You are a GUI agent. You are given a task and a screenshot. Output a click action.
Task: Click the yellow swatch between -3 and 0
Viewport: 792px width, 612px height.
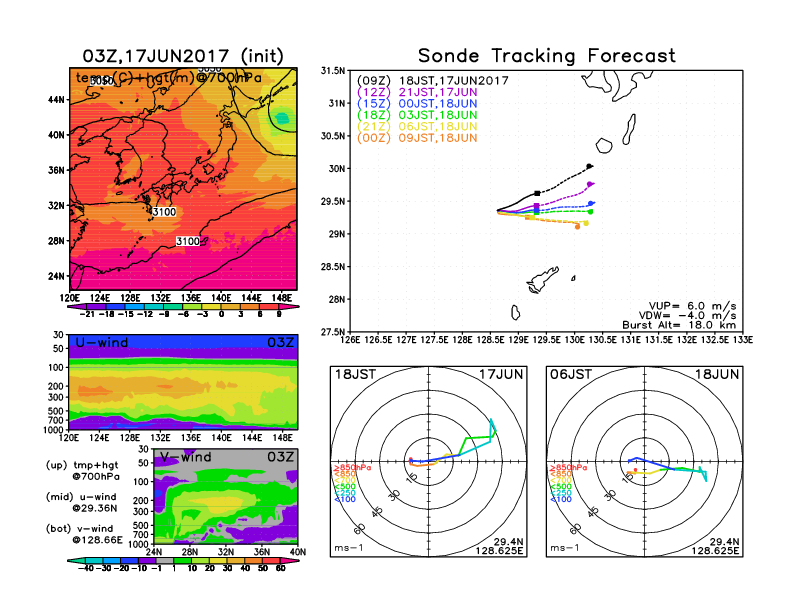click(212, 307)
